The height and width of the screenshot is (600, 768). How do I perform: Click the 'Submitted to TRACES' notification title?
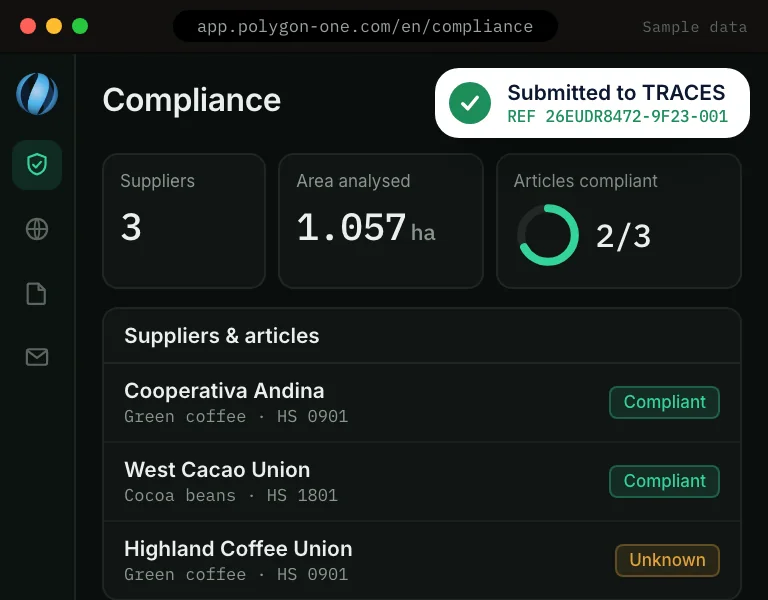pyautogui.click(x=616, y=93)
